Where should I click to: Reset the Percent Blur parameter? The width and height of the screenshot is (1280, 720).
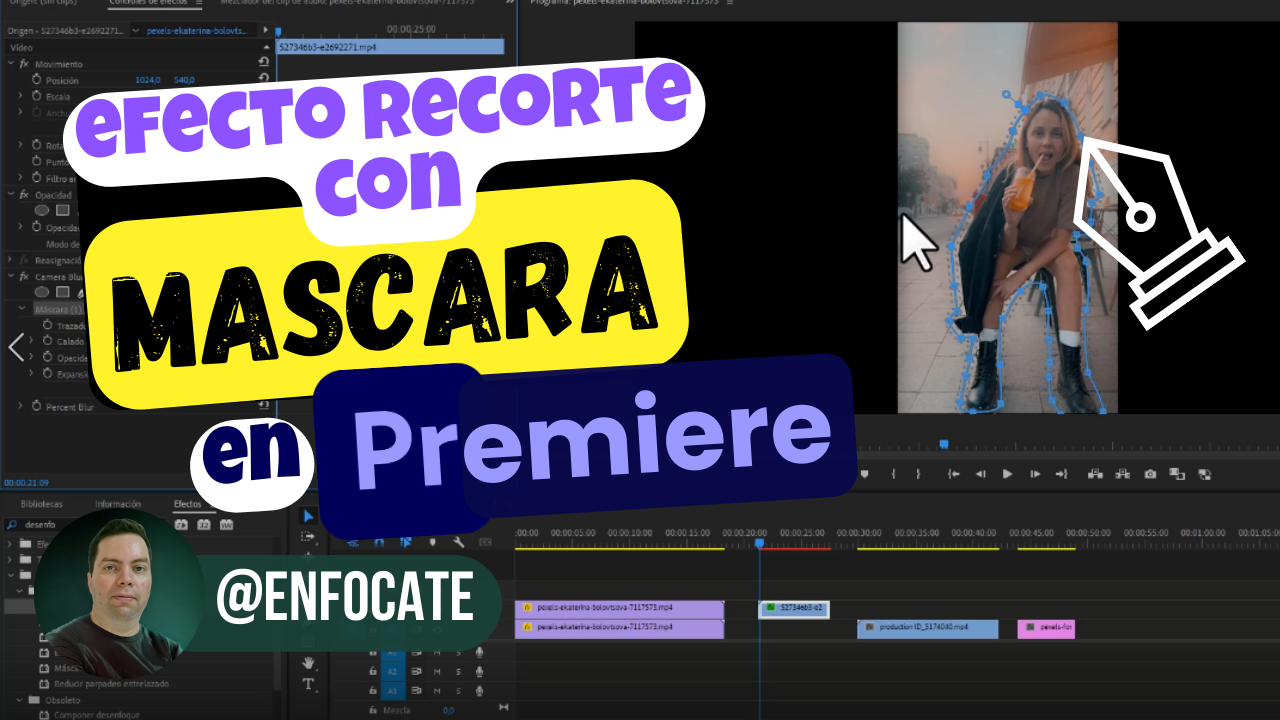[264, 406]
